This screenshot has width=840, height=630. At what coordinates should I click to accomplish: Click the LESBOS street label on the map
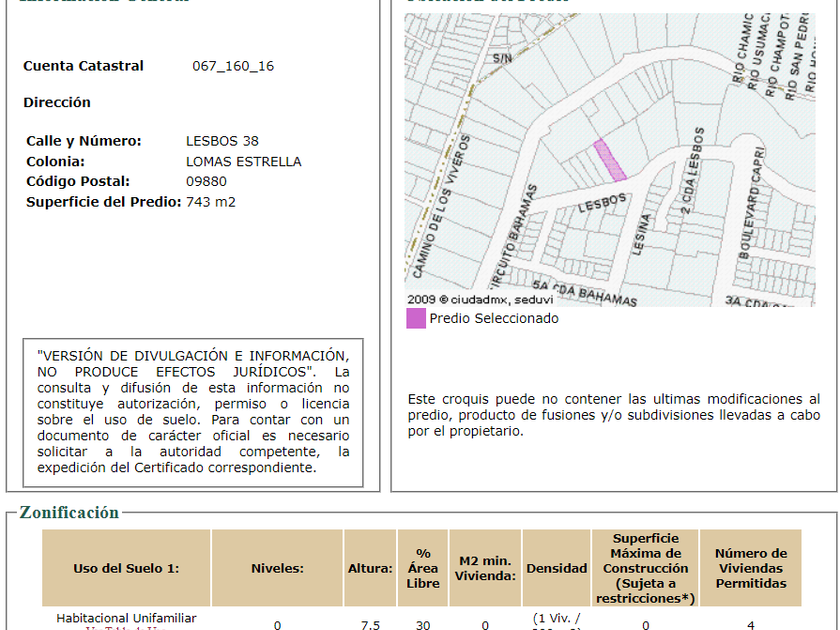pyautogui.click(x=603, y=203)
